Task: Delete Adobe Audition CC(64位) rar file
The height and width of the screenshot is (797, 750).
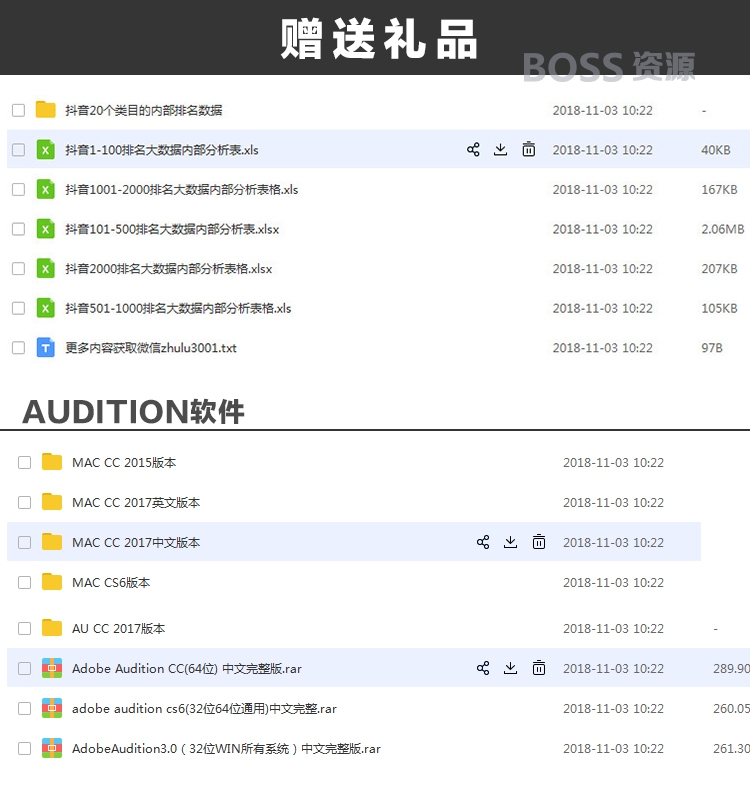Action: (539, 668)
